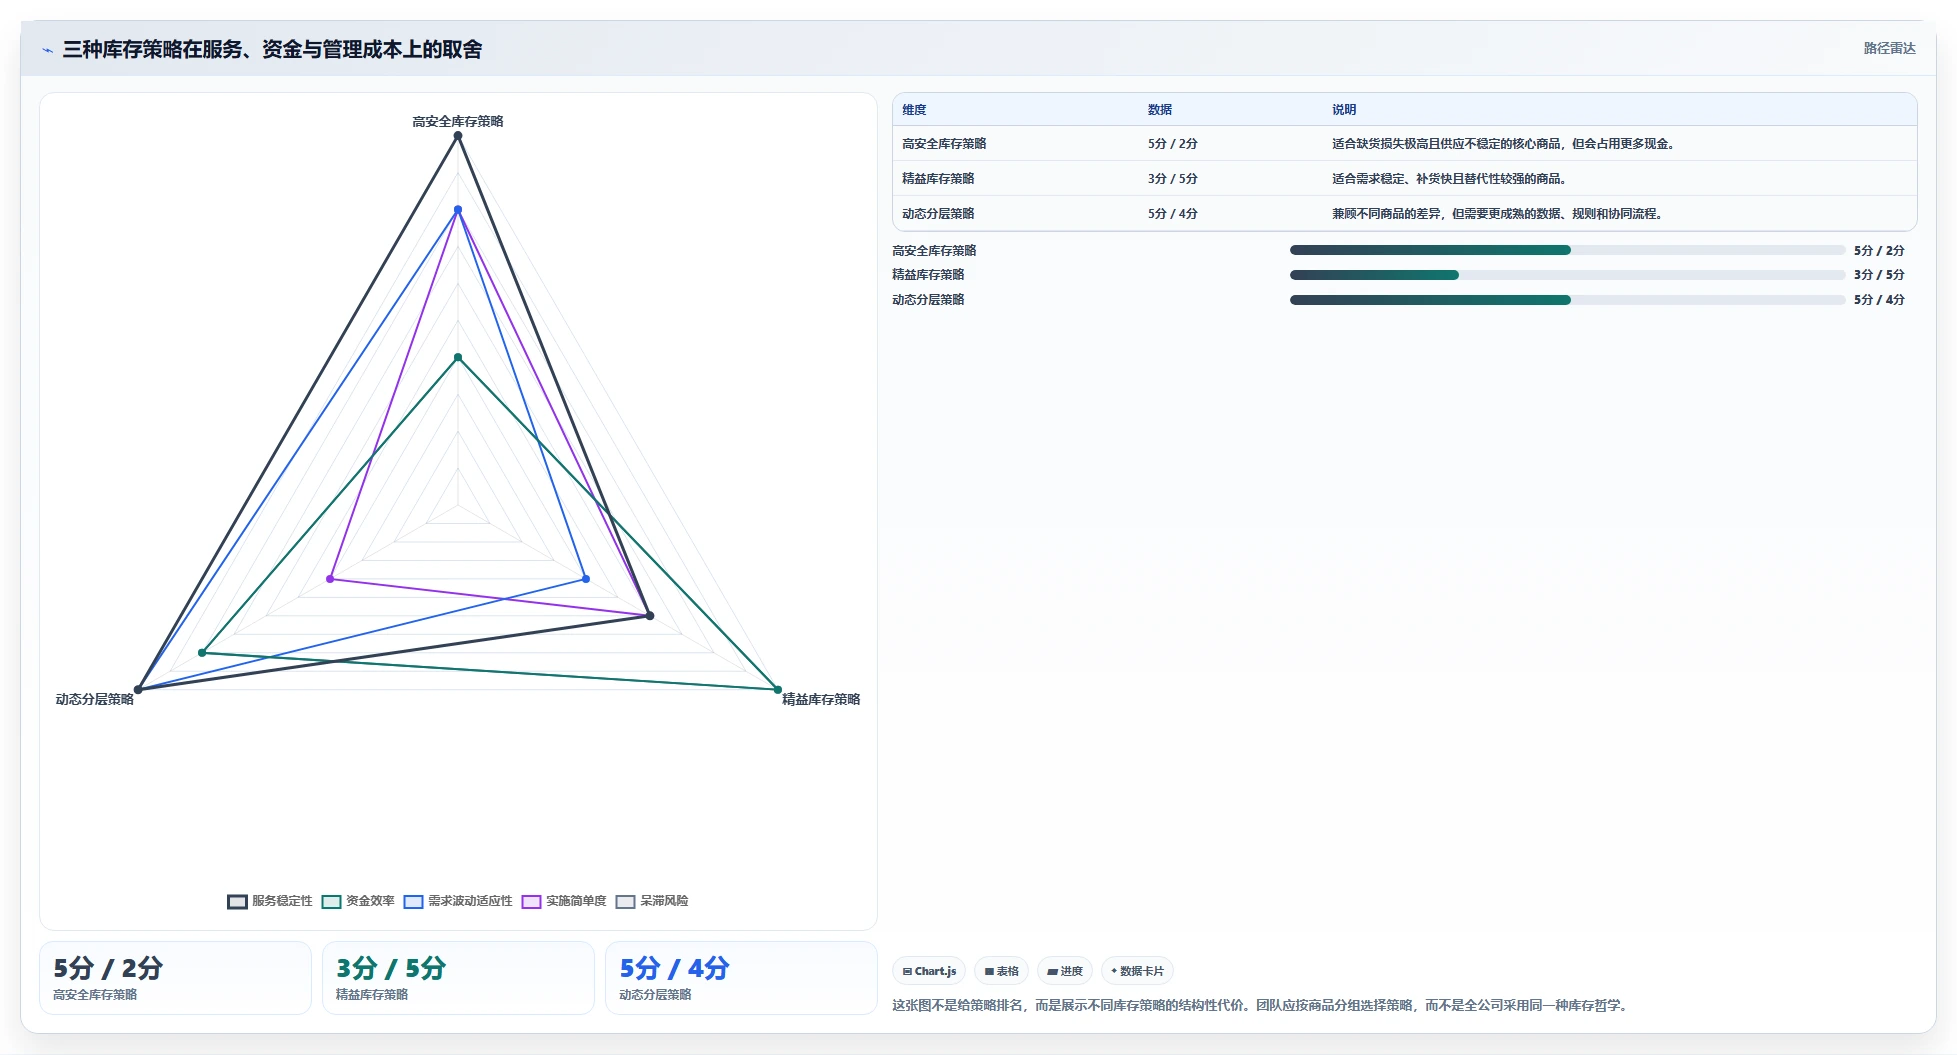Select the 5分 / 4分 data card

pos(741,978)
